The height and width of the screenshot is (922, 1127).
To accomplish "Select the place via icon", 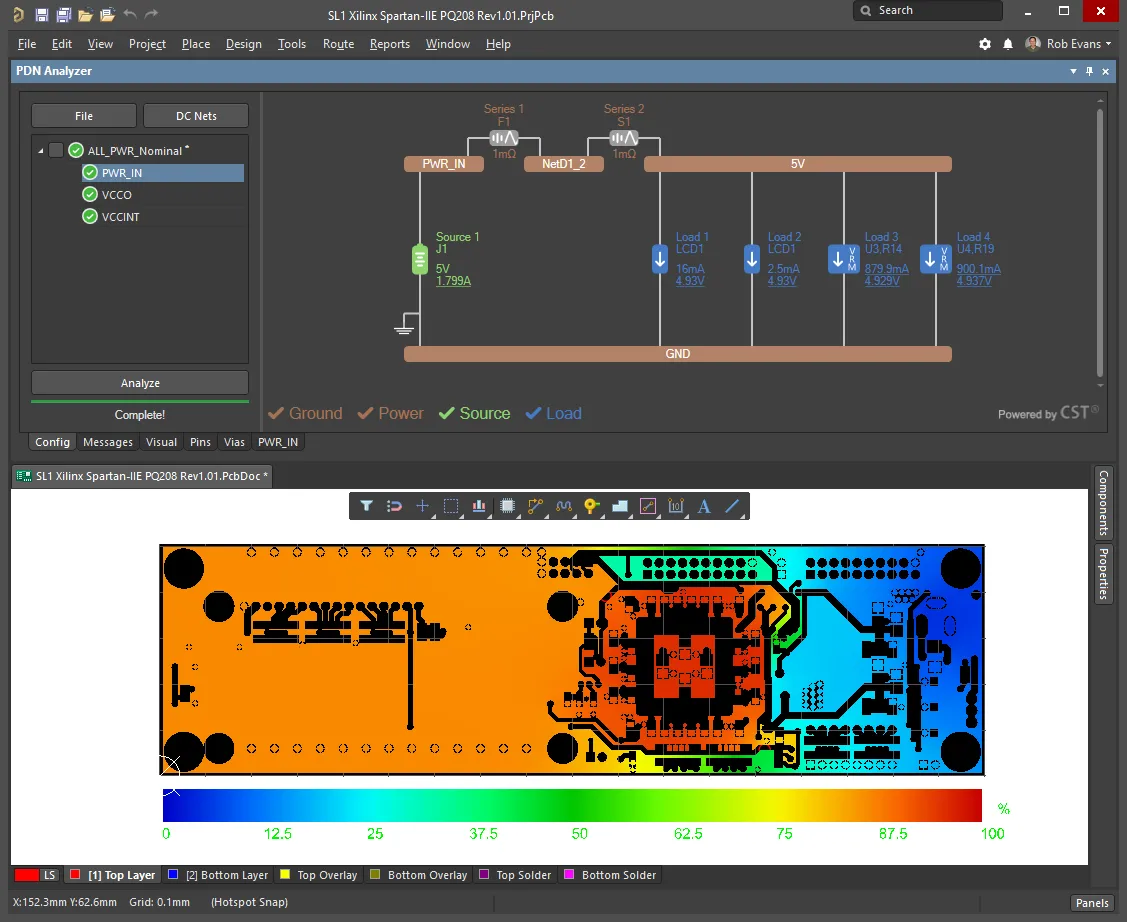I will click(591, 506).
